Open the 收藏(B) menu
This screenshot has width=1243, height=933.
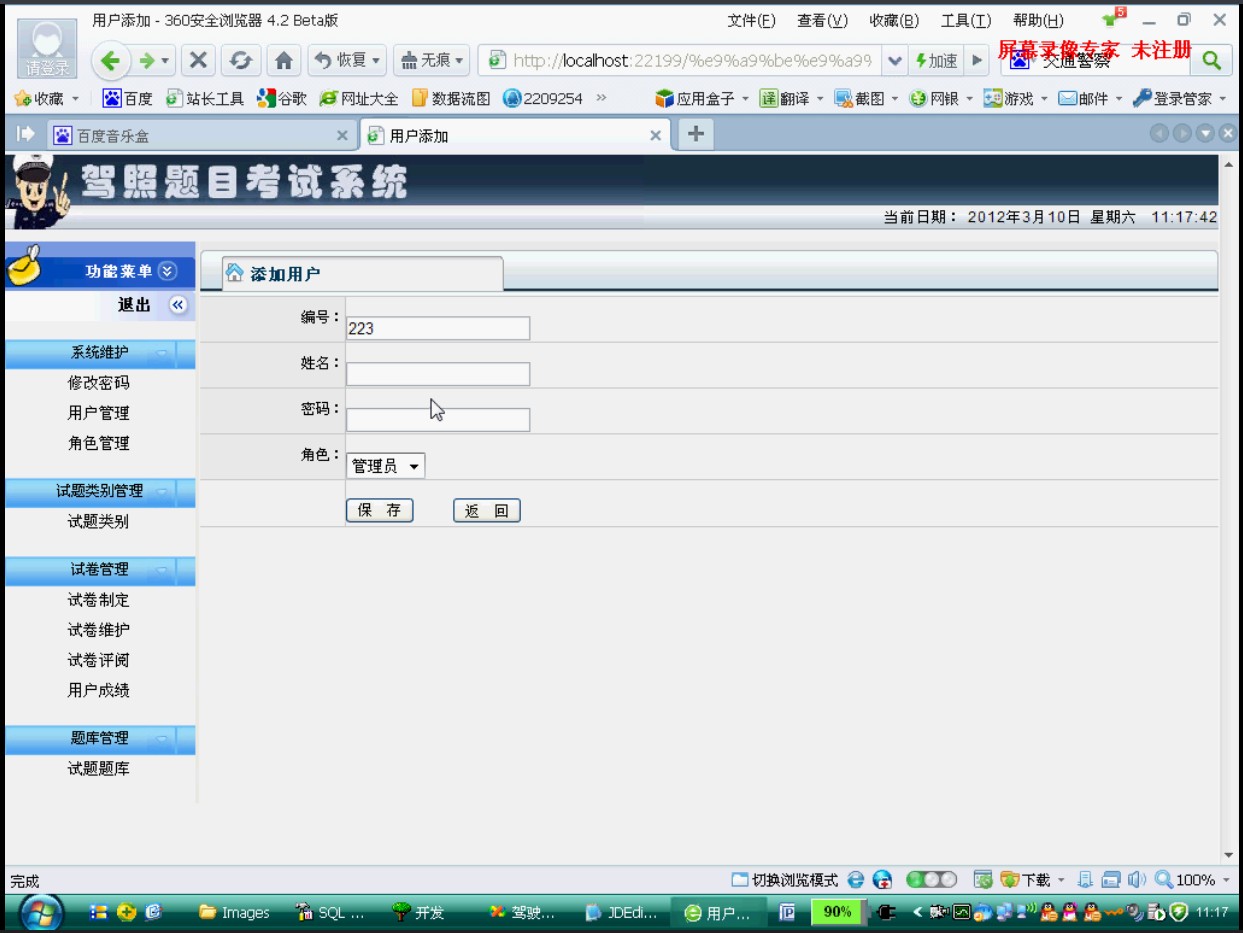894,20
